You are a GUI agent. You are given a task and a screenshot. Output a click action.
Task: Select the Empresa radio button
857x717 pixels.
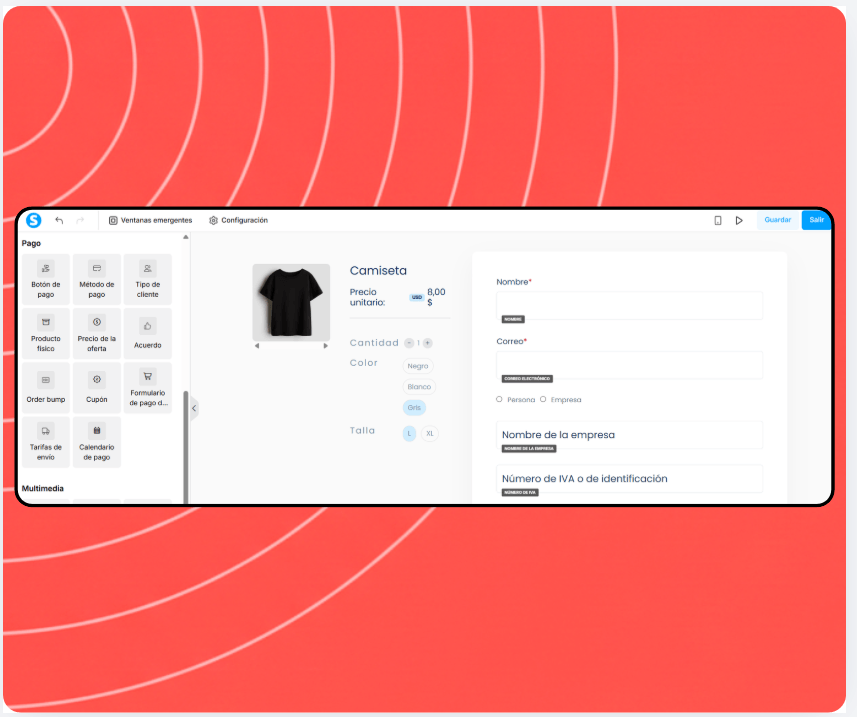(543, 399)
